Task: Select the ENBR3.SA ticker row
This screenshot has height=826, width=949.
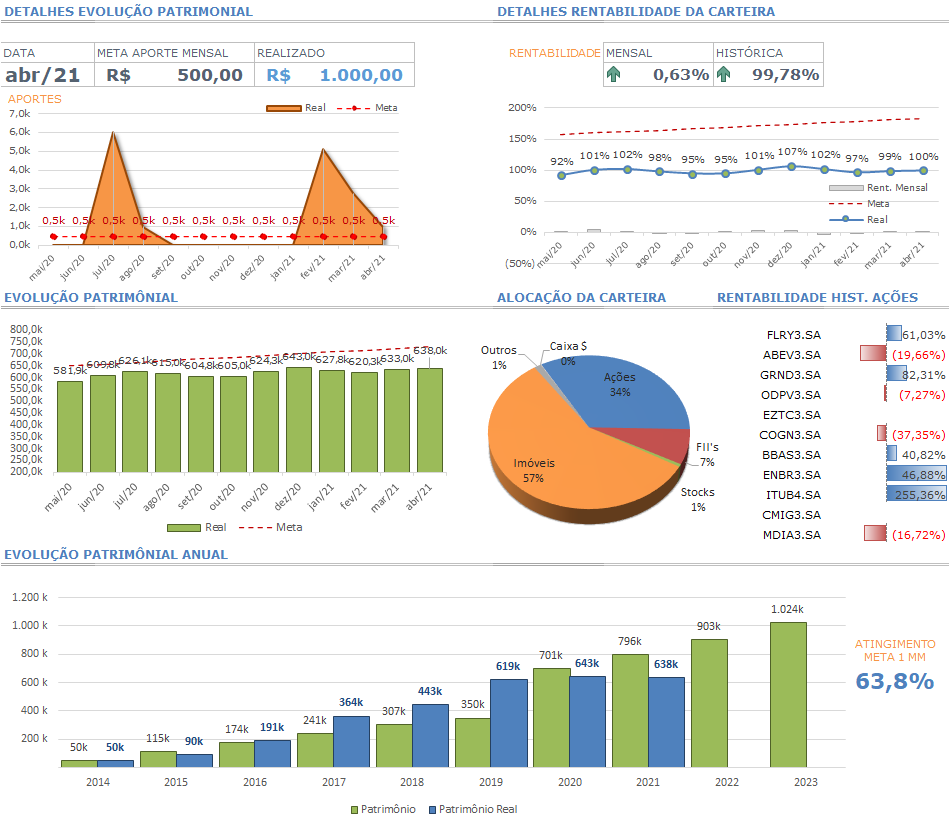Action: [x=792, y=475]
